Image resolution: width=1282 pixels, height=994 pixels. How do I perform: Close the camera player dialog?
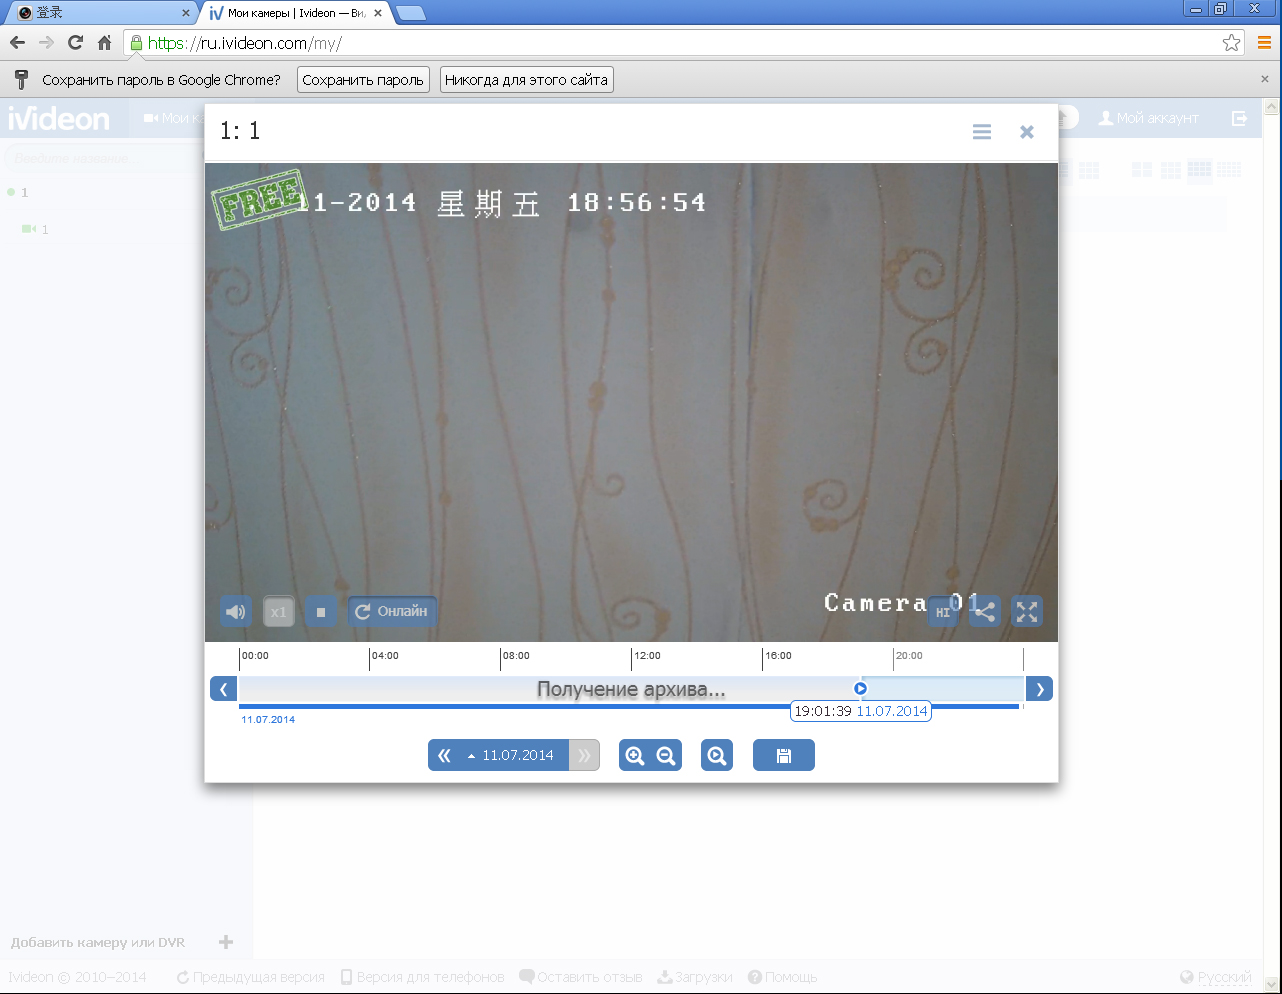click(1027, 132)
